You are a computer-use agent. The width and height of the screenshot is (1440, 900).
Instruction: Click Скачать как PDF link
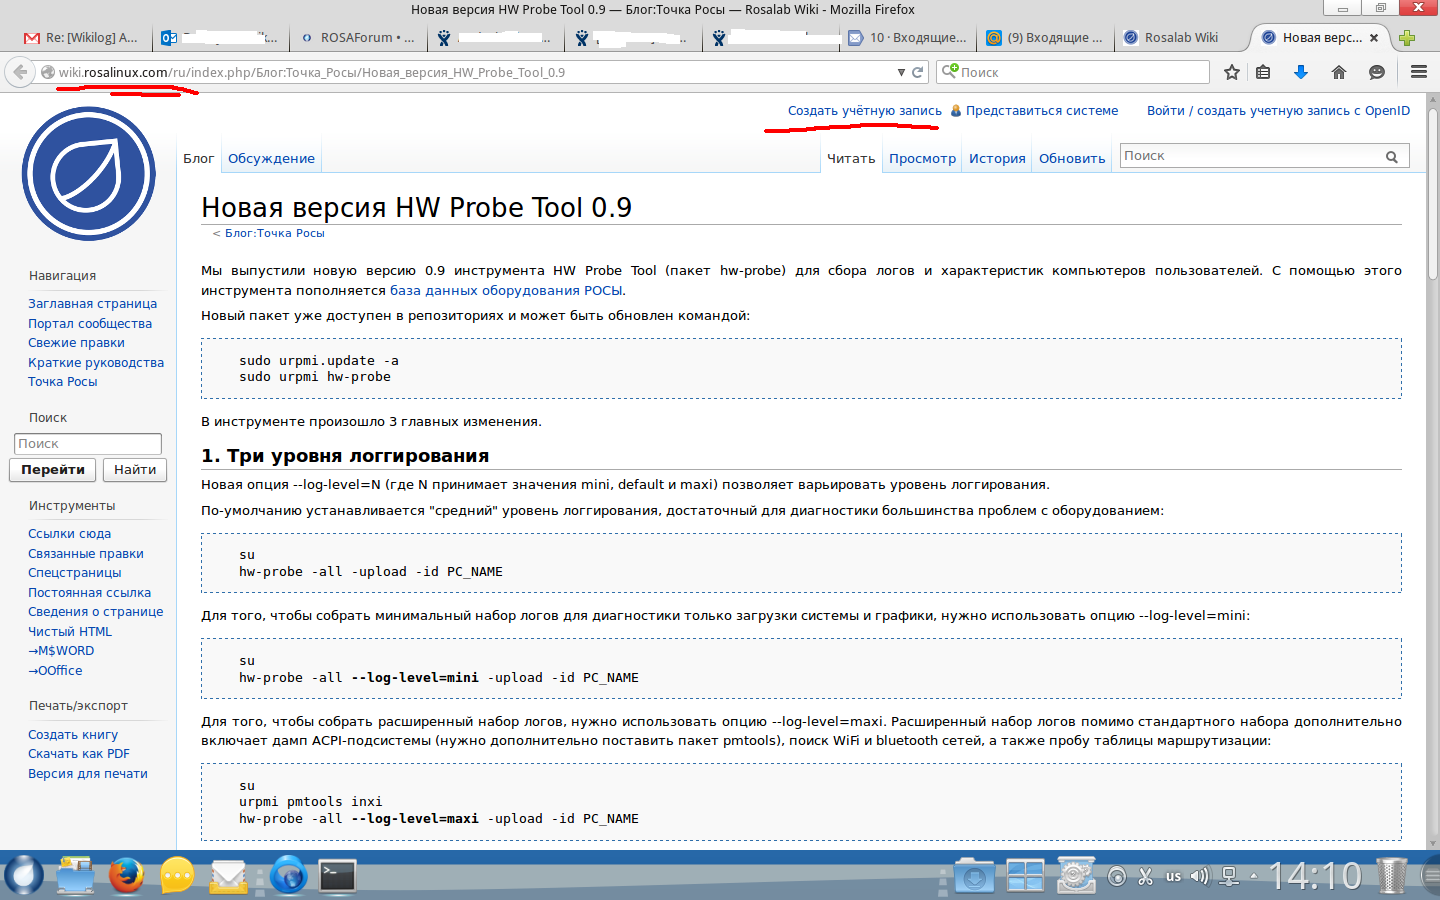(79, 754)
